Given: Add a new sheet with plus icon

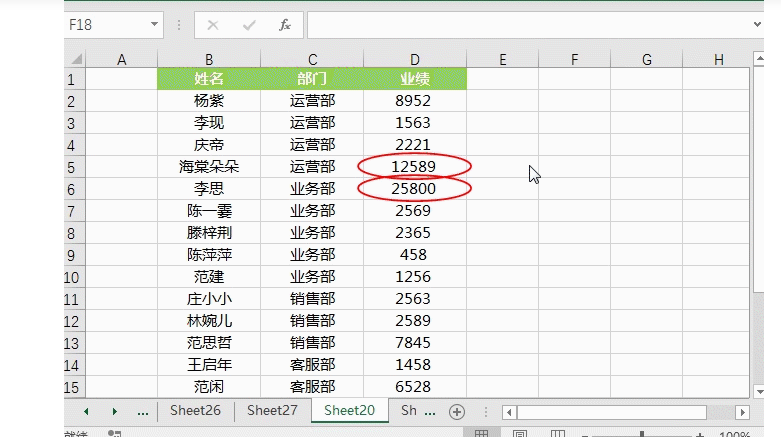Looking at the screenshot, I should point(457,411).
